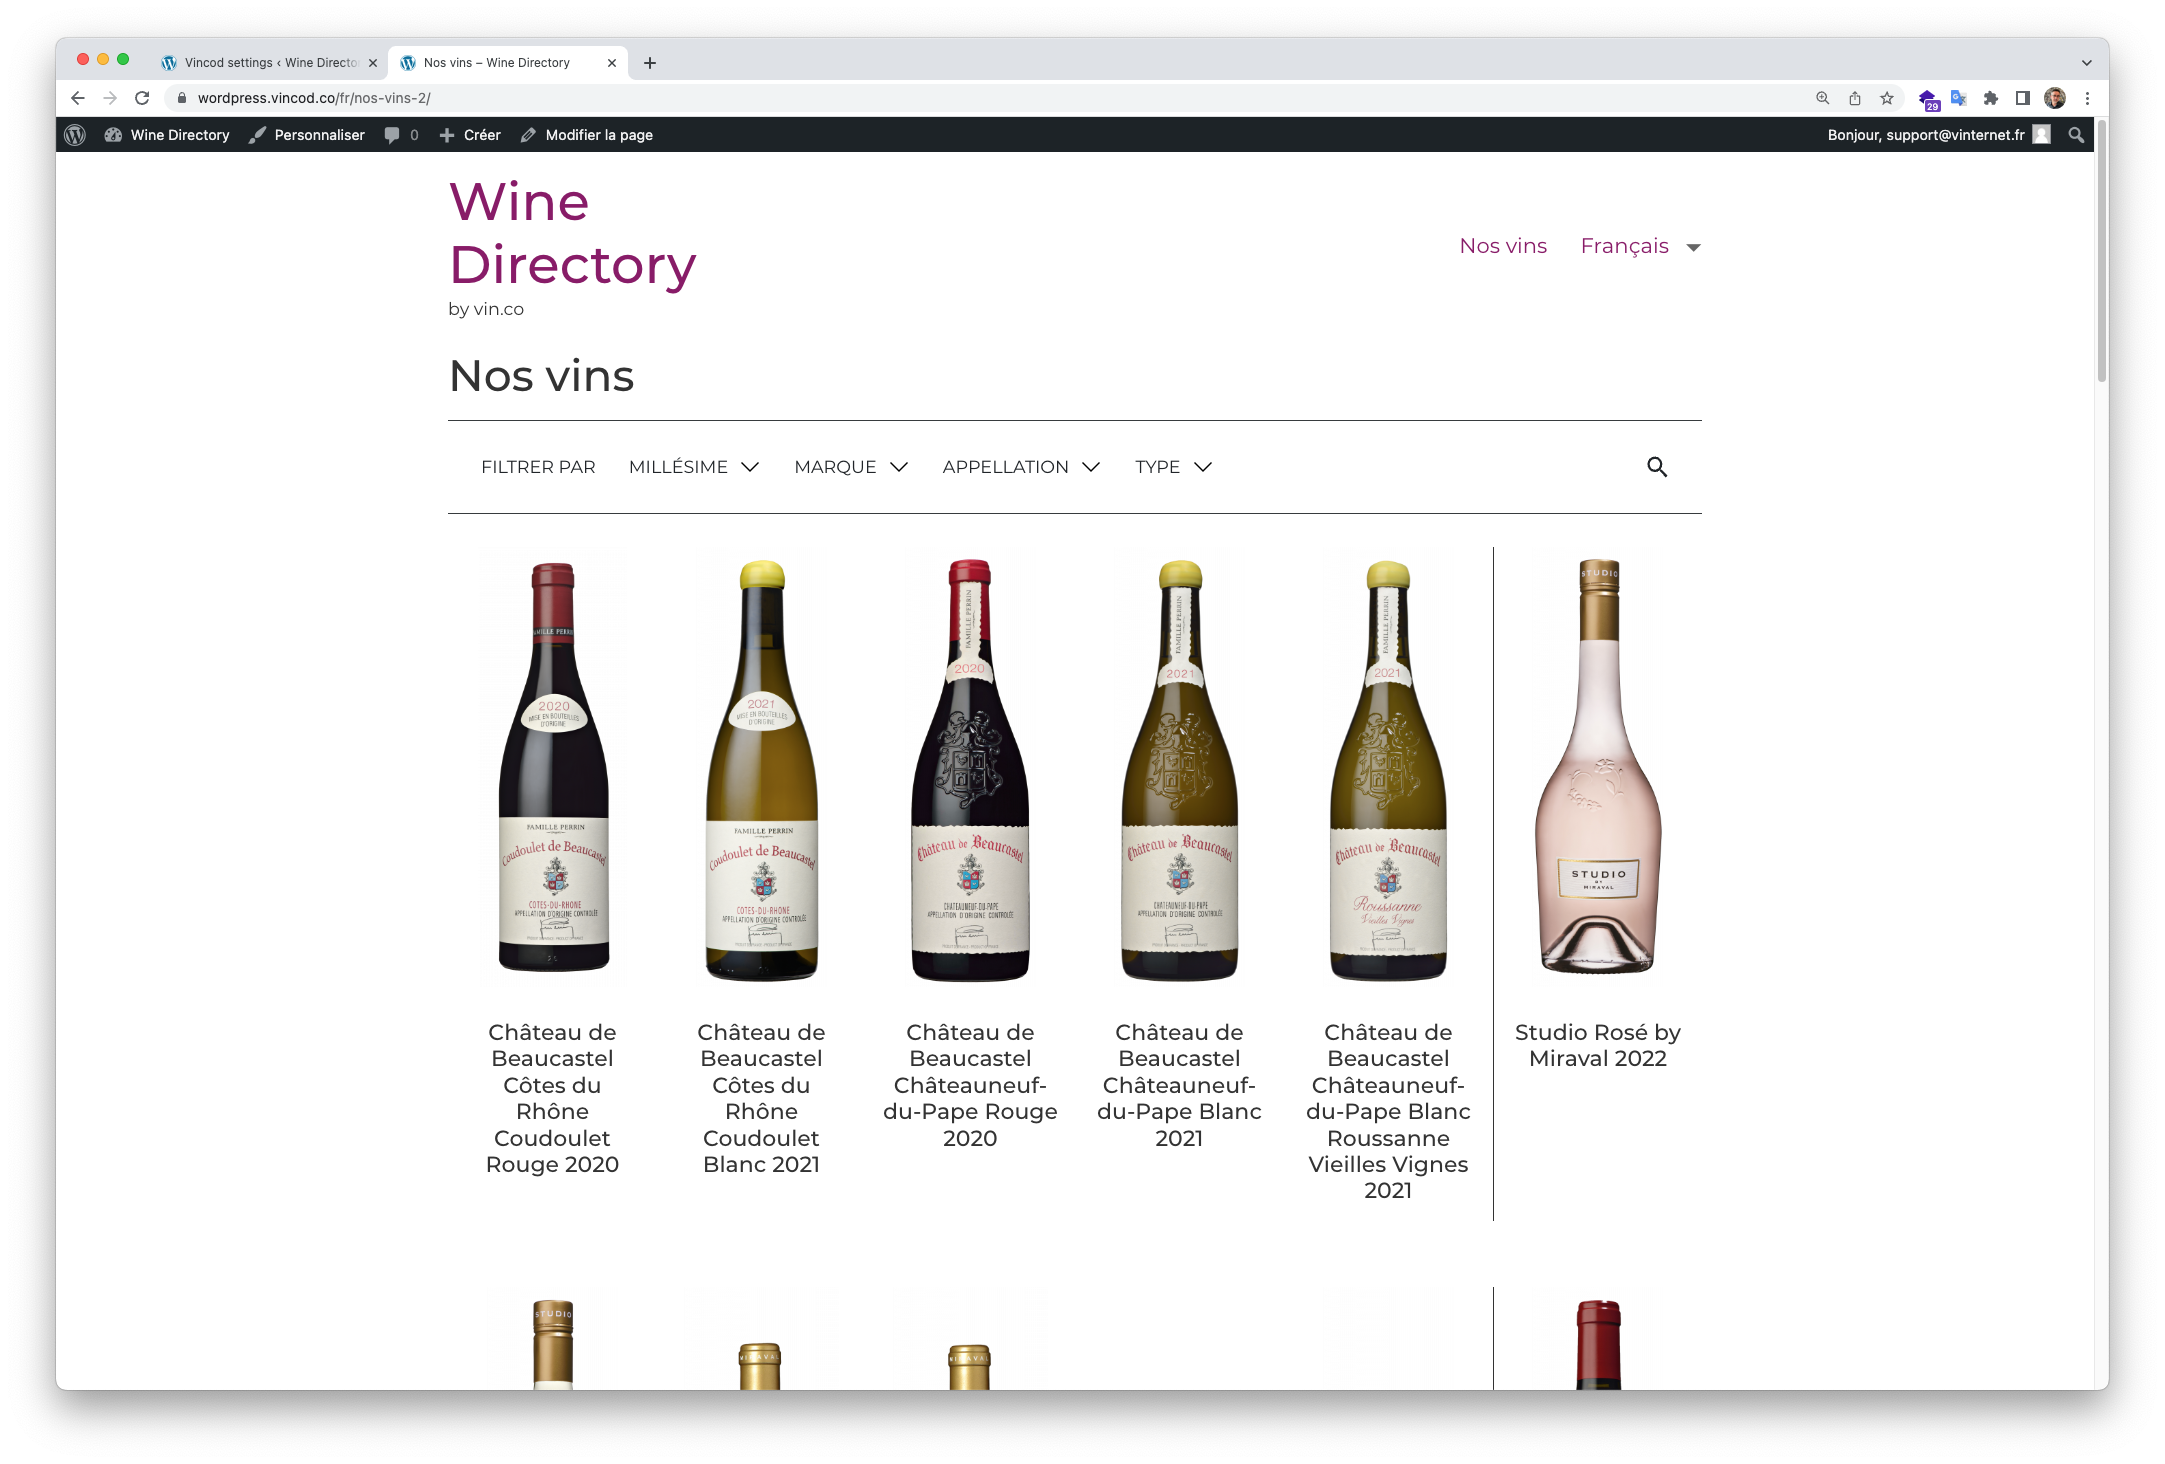The image size is (2165, 1464).
Task: Click the 'FILTRER PAR' label
Action: point(538,467)
